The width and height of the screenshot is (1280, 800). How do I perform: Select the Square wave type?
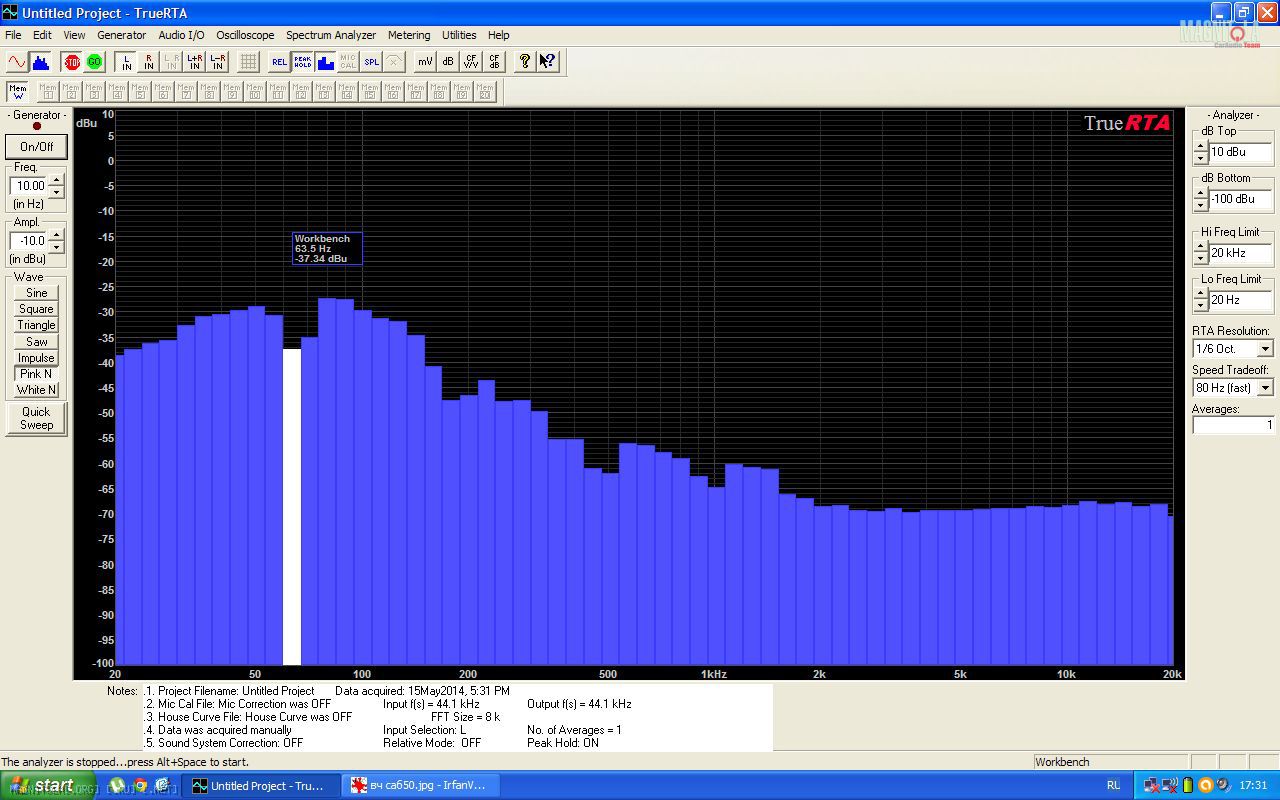tap(37, 309)
